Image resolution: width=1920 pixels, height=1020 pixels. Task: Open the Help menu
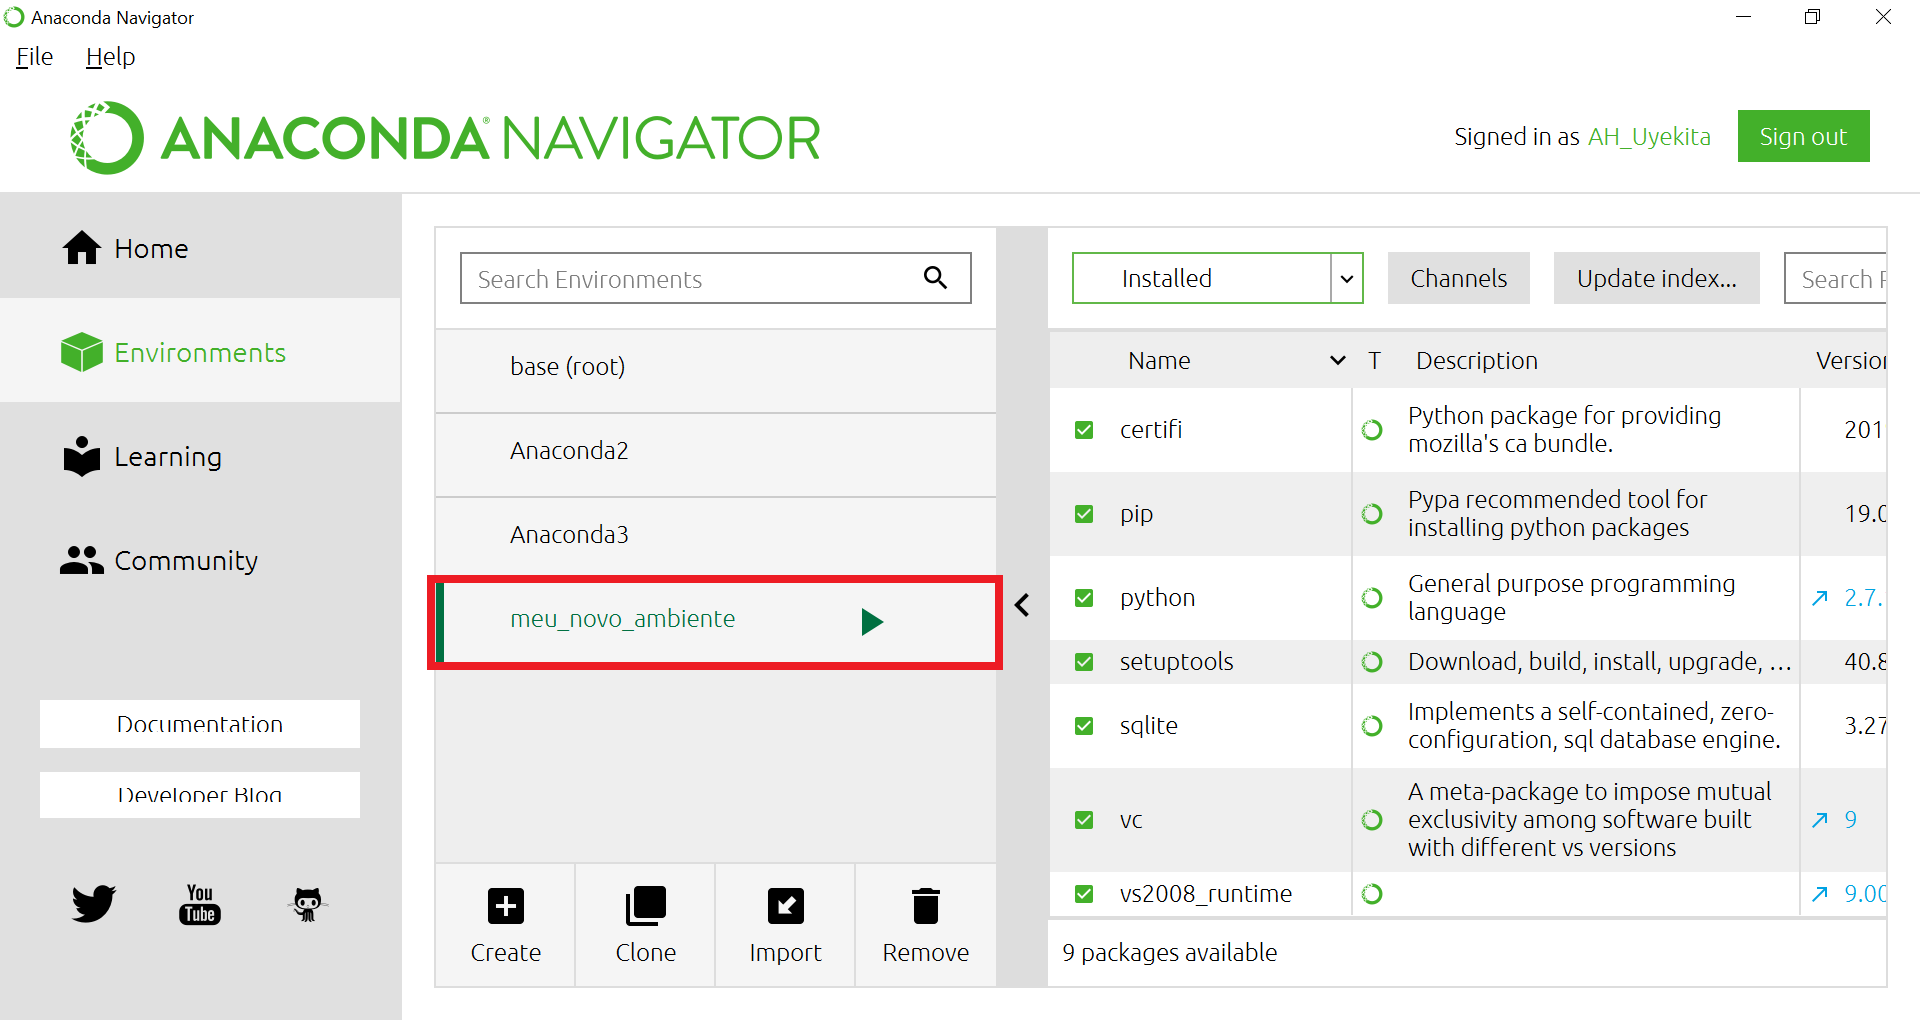tap(110, 56)
